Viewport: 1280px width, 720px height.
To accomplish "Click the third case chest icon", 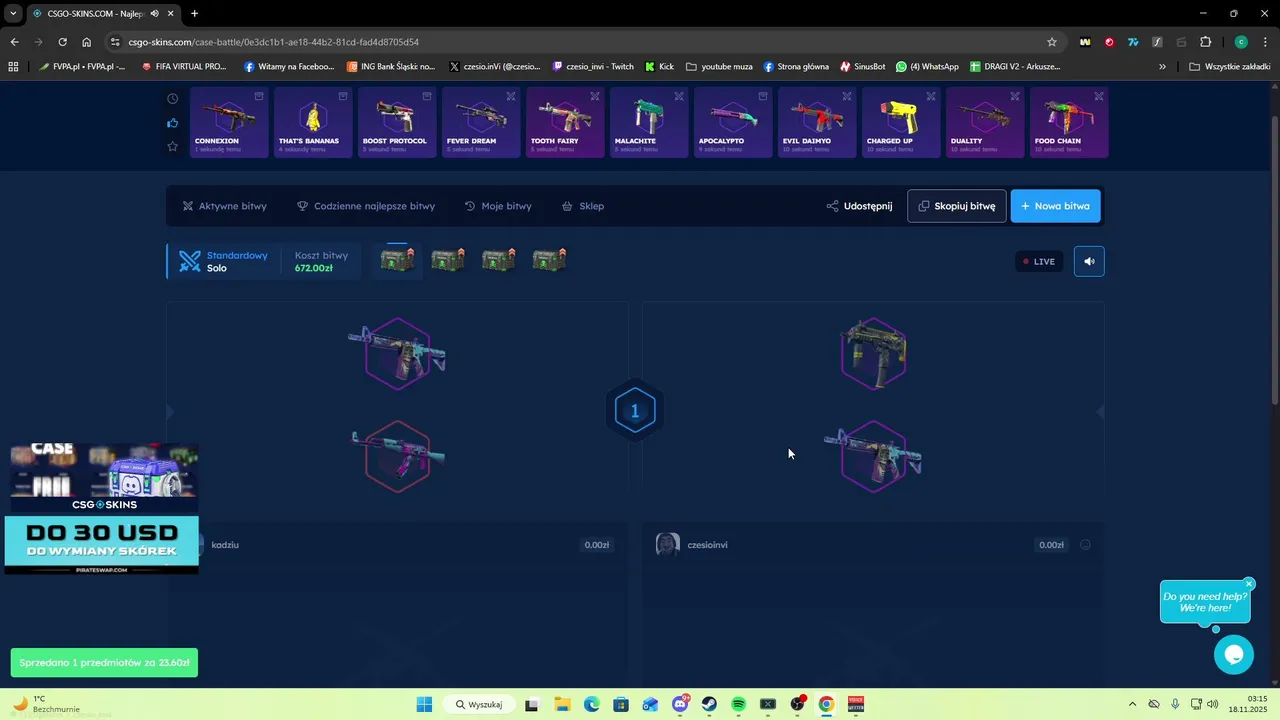I will [499, 260].
